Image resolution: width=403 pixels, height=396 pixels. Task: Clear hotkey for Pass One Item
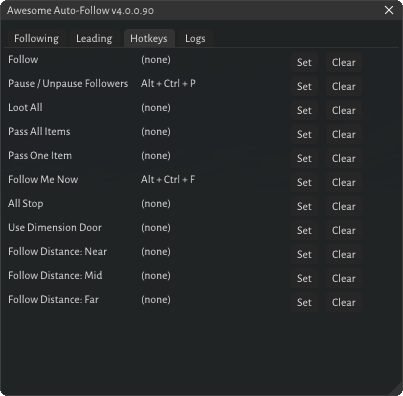pyautogui.click(x=344, y=158)
